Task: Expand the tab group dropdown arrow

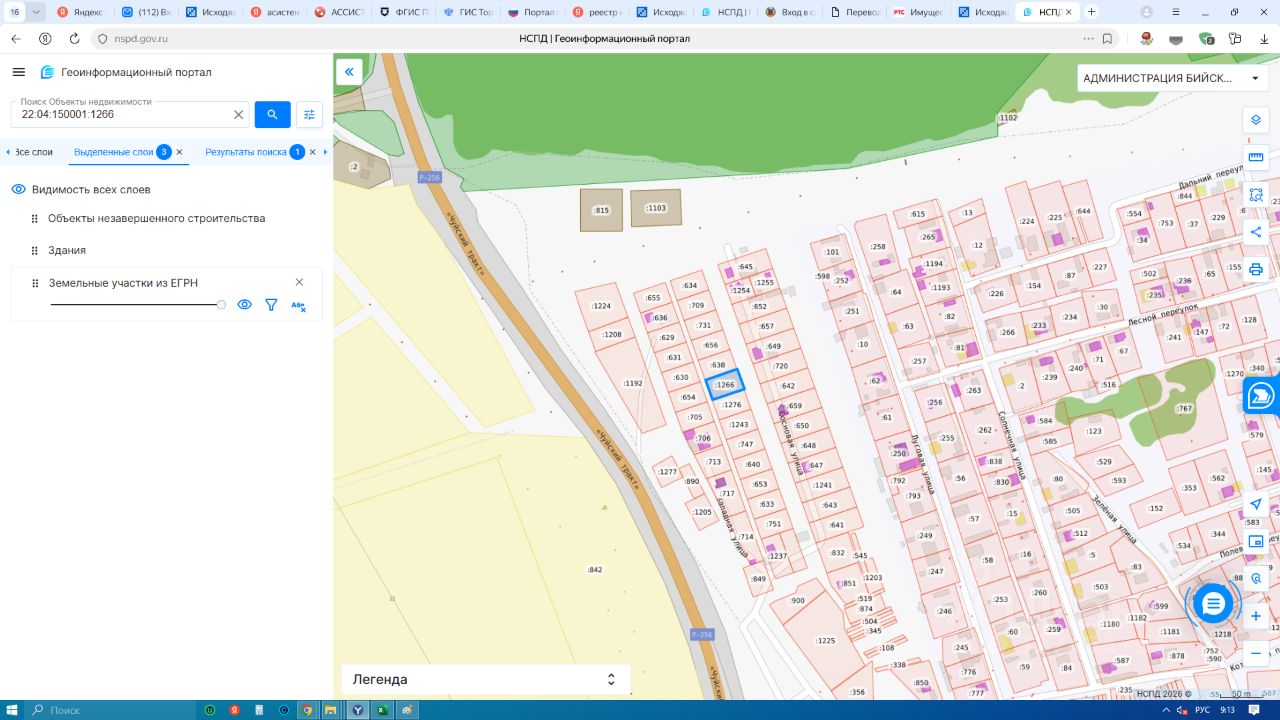Action: (x=37, y=12)
